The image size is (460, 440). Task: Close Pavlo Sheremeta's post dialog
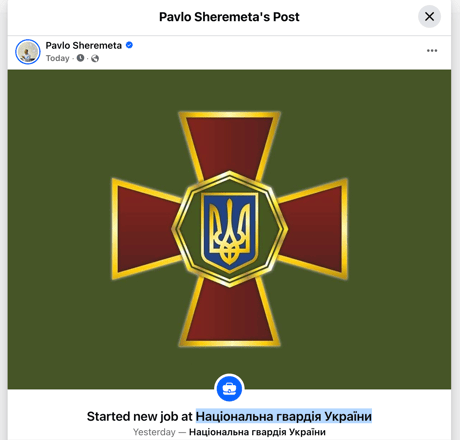[x=429, y=16]
